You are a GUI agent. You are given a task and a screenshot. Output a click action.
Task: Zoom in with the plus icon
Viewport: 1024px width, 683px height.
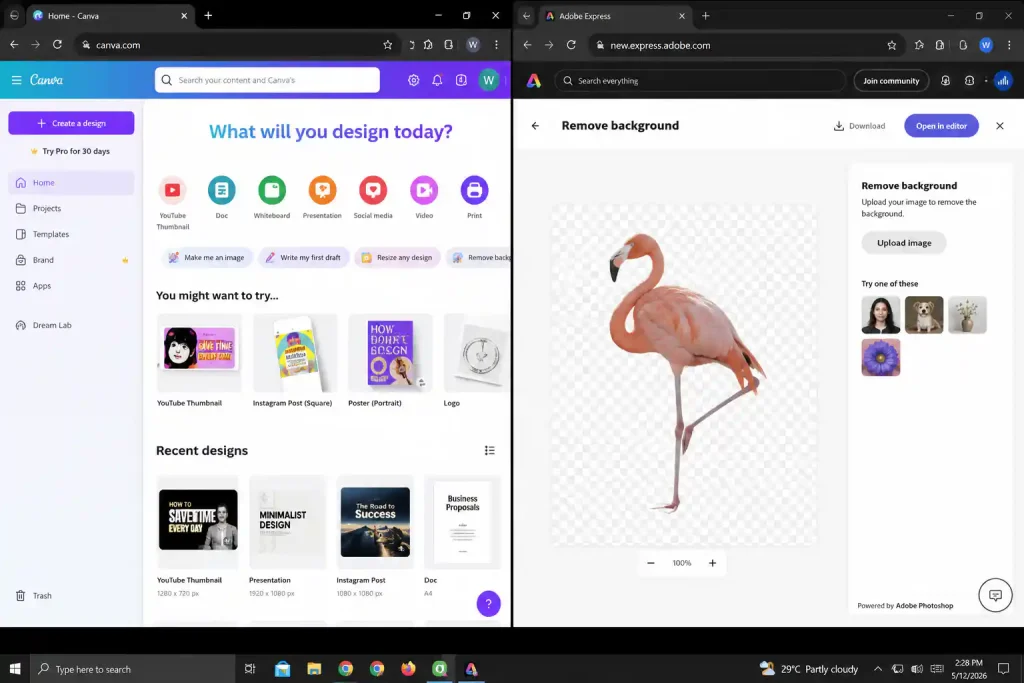point(712,563)
